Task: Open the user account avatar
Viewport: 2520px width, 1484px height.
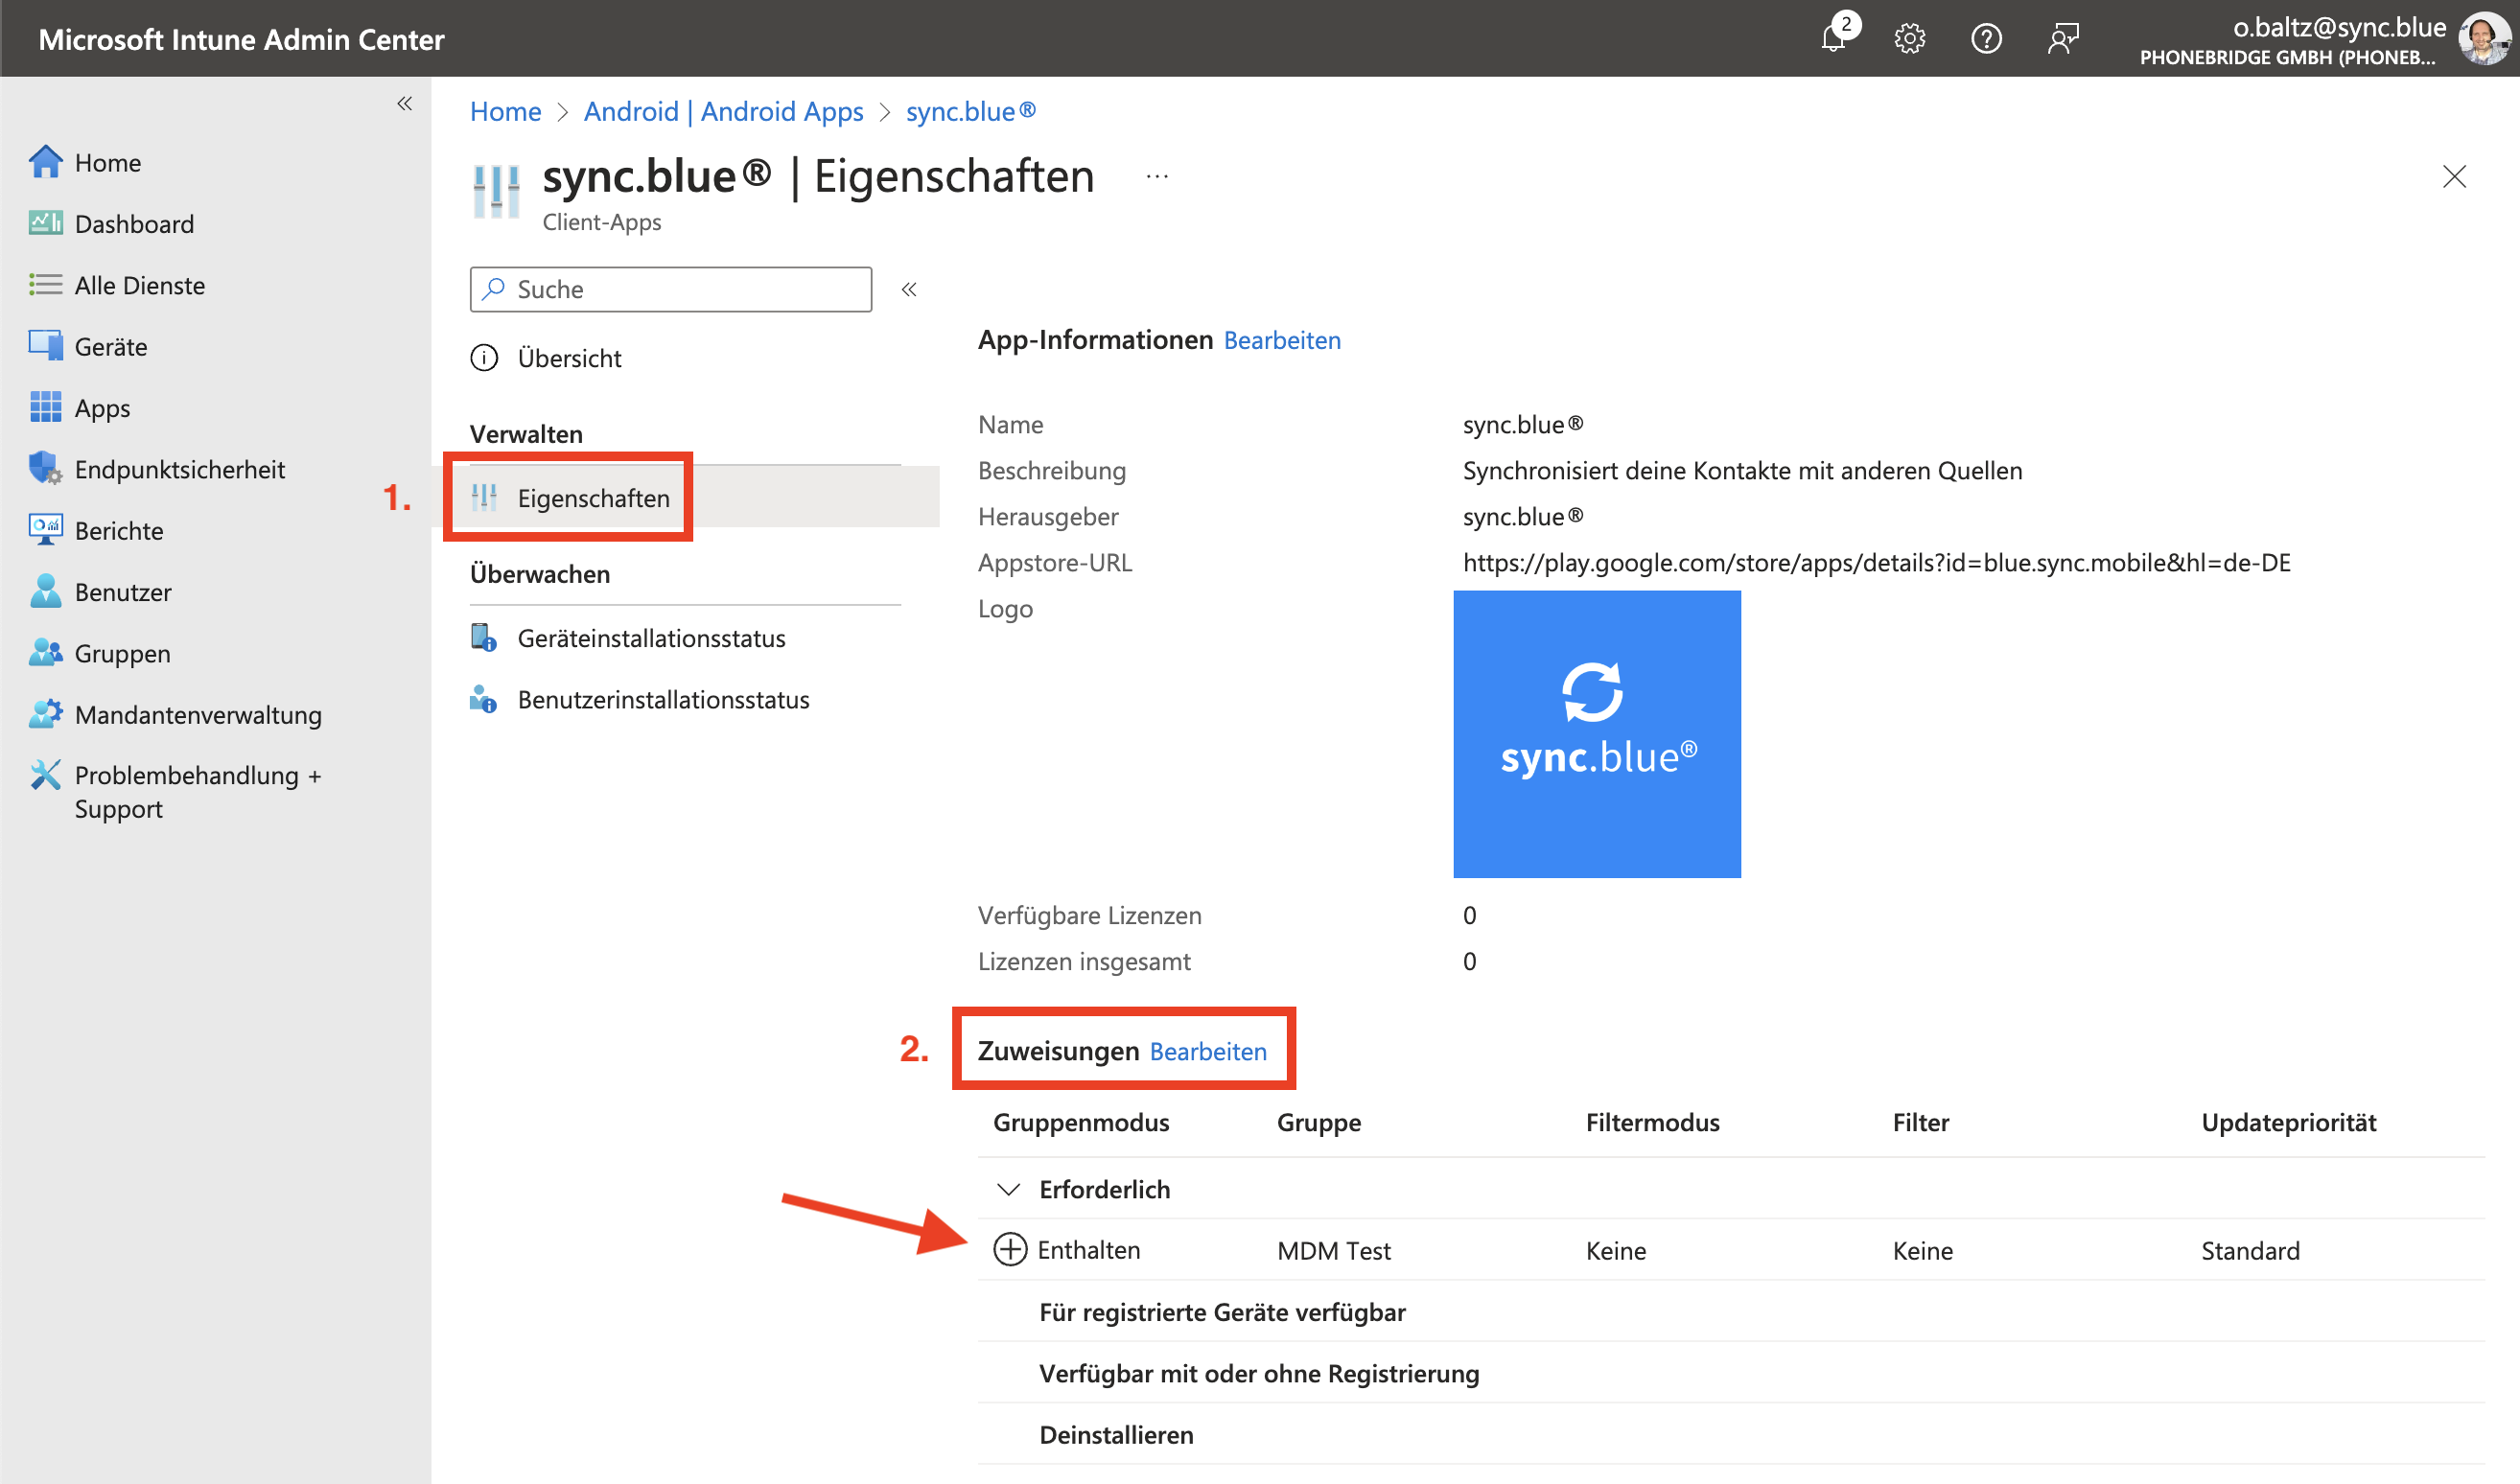Action: pyautogui.click(x=2484, y=39)
